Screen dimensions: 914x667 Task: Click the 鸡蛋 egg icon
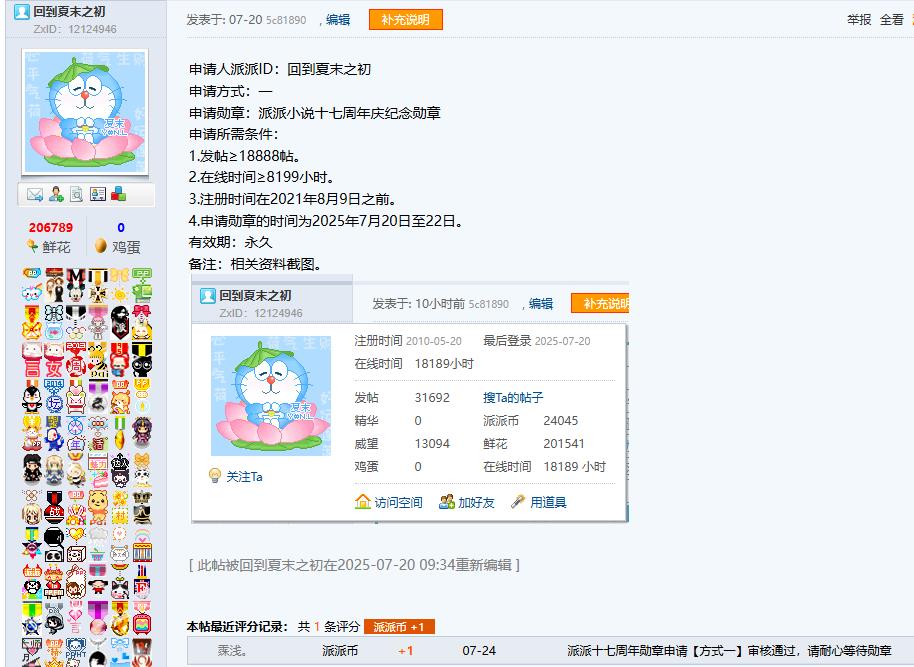(x=101, y=246)
